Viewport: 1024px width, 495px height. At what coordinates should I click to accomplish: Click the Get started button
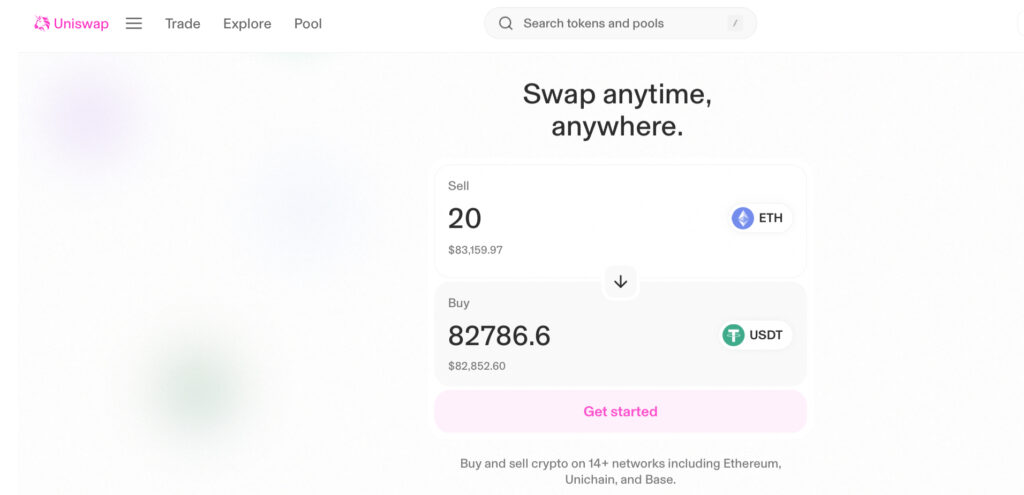click(620, 411)
